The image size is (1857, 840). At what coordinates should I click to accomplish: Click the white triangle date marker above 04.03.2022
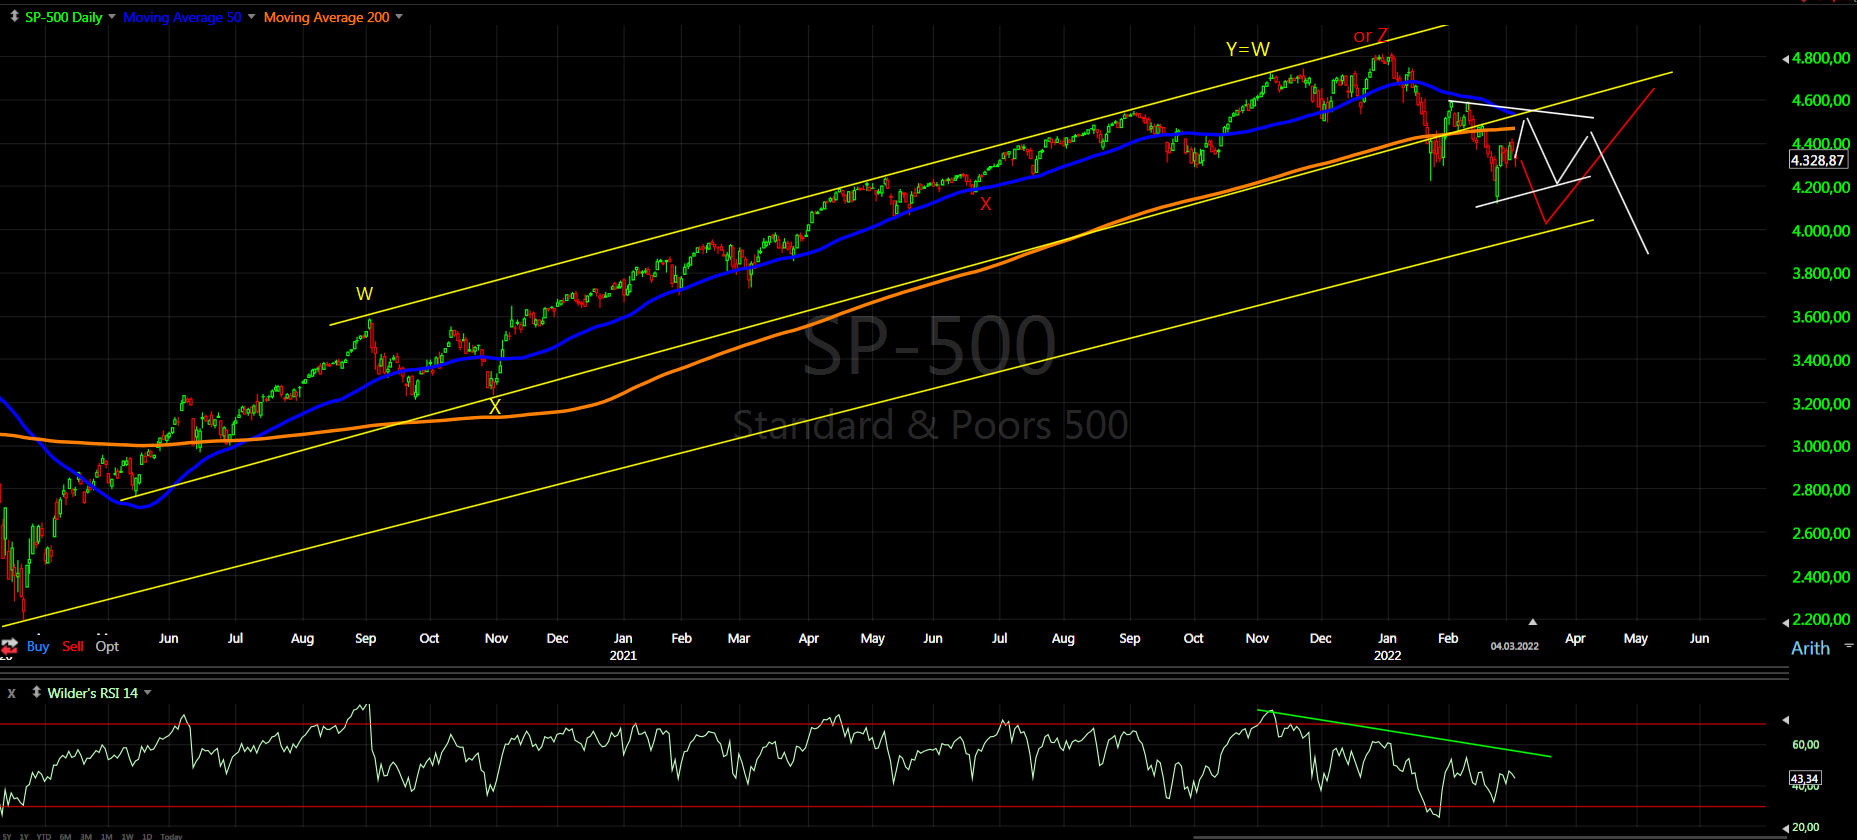tap(1532, 622)
